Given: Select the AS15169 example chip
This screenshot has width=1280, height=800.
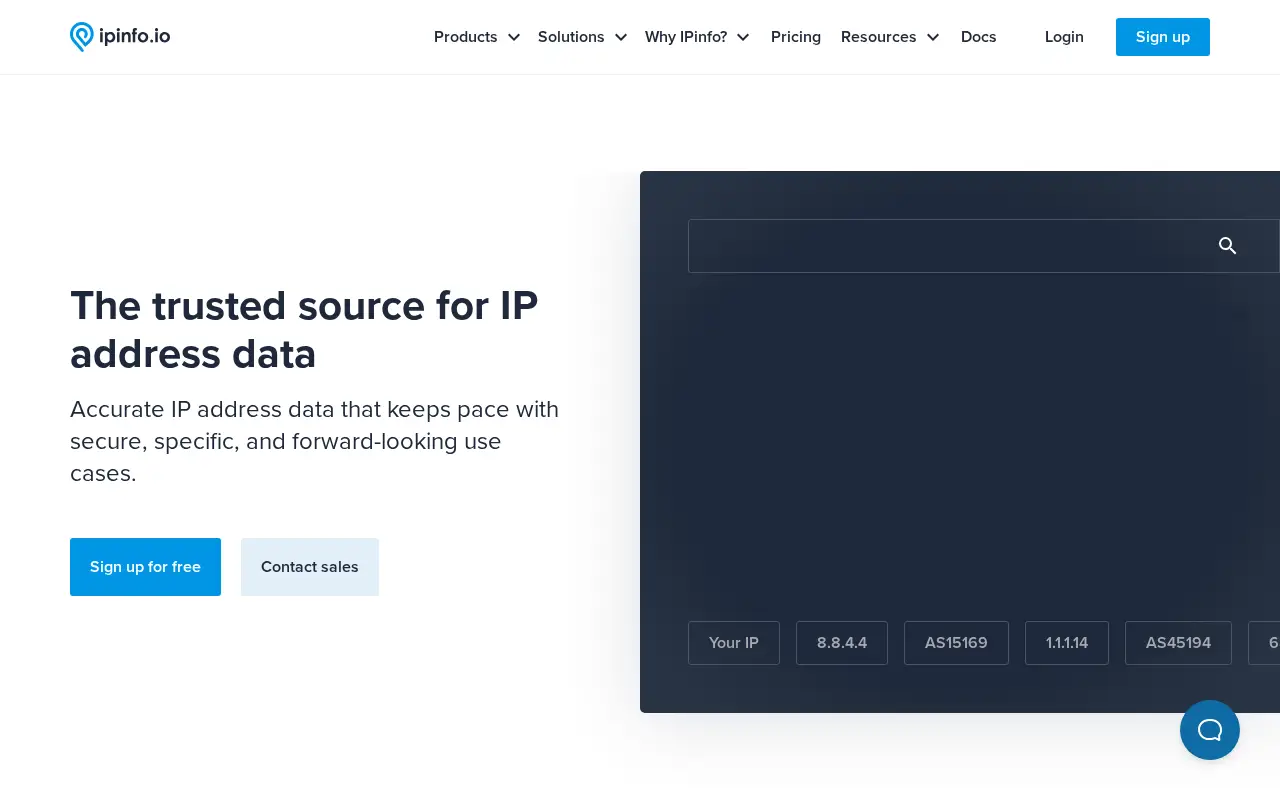Looking at the screenshot, I should 956,643.
